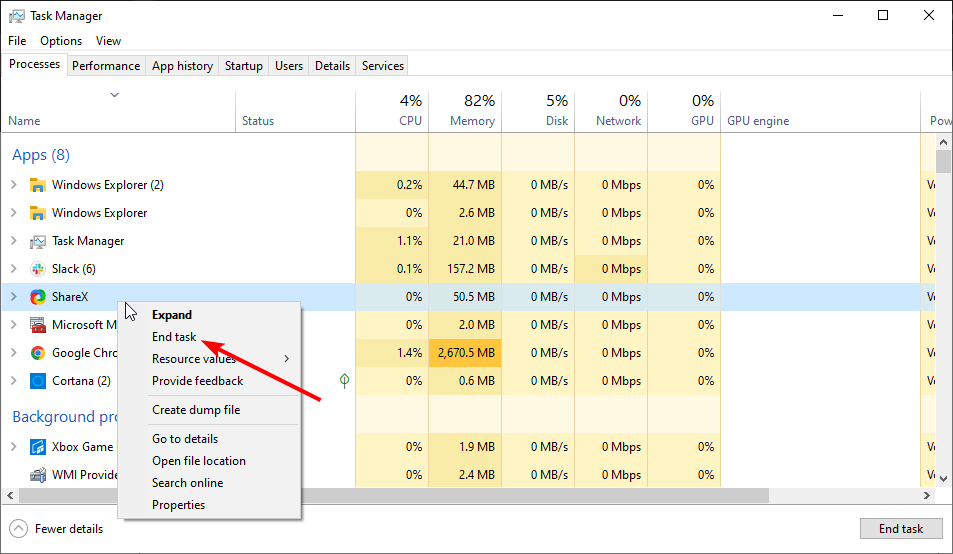This screenshot has height=554, width=953.
Task: Click the WMI Provider process icon
Action: (x=38, y=475)
